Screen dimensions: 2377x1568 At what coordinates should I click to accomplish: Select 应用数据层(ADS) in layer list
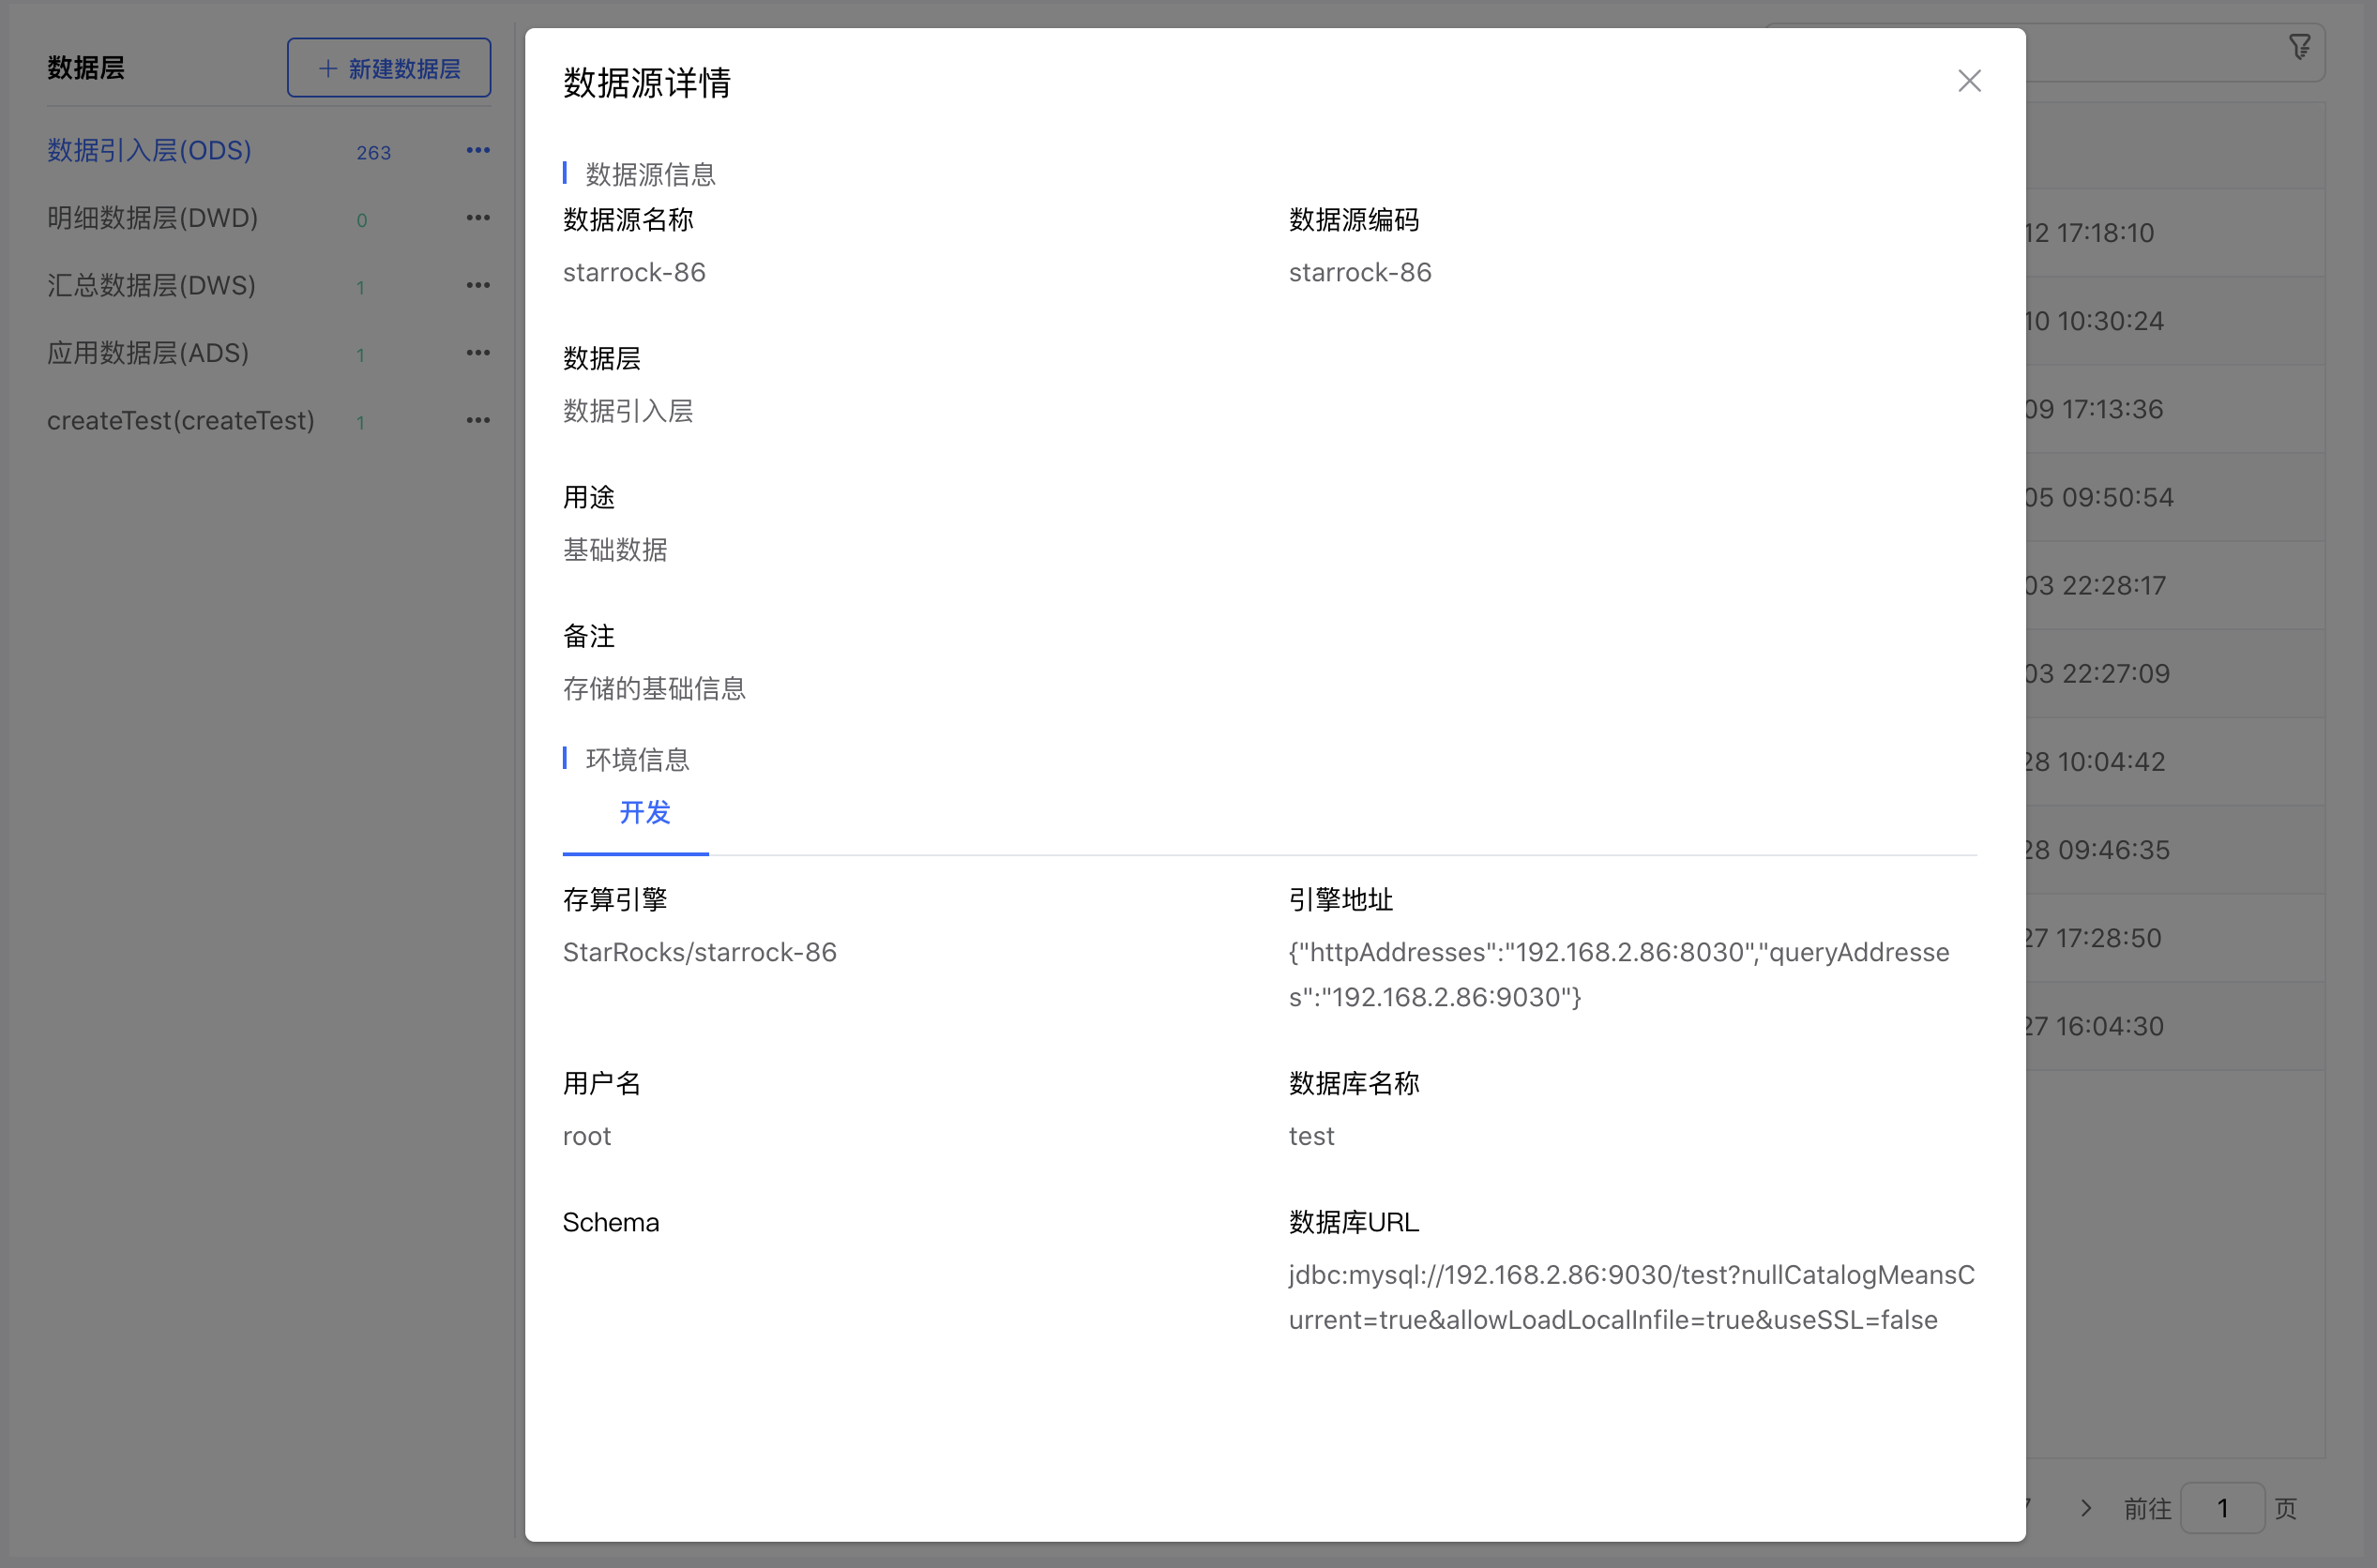click(148, 353)
